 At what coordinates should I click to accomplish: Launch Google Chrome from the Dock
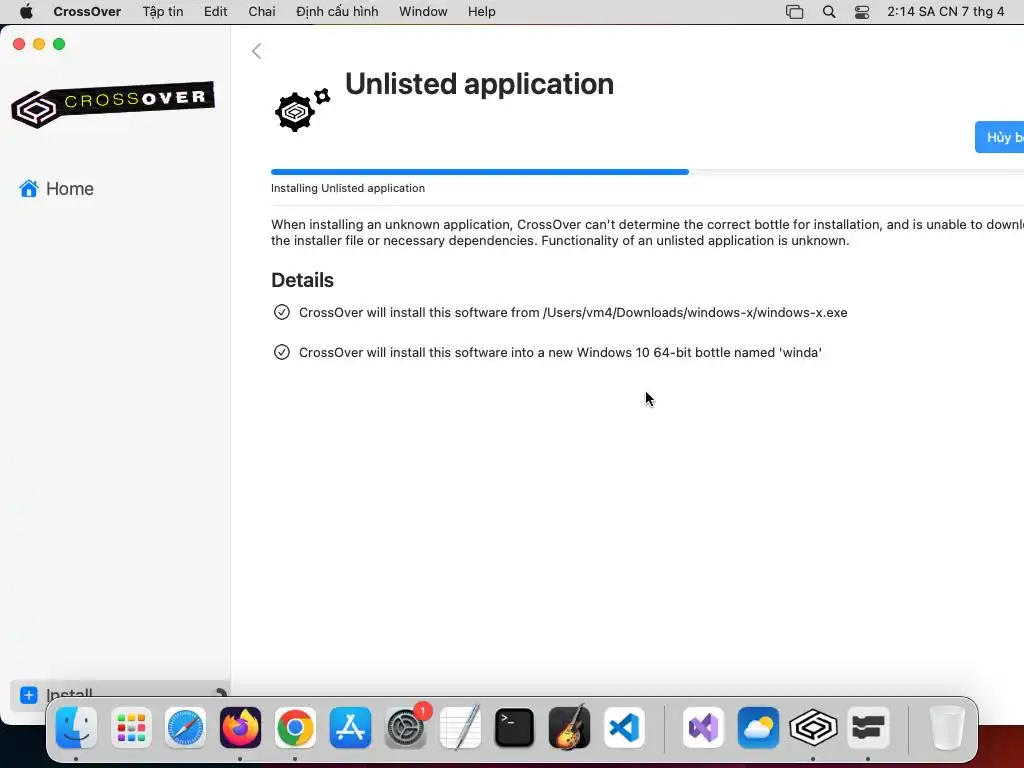(295, 727)
